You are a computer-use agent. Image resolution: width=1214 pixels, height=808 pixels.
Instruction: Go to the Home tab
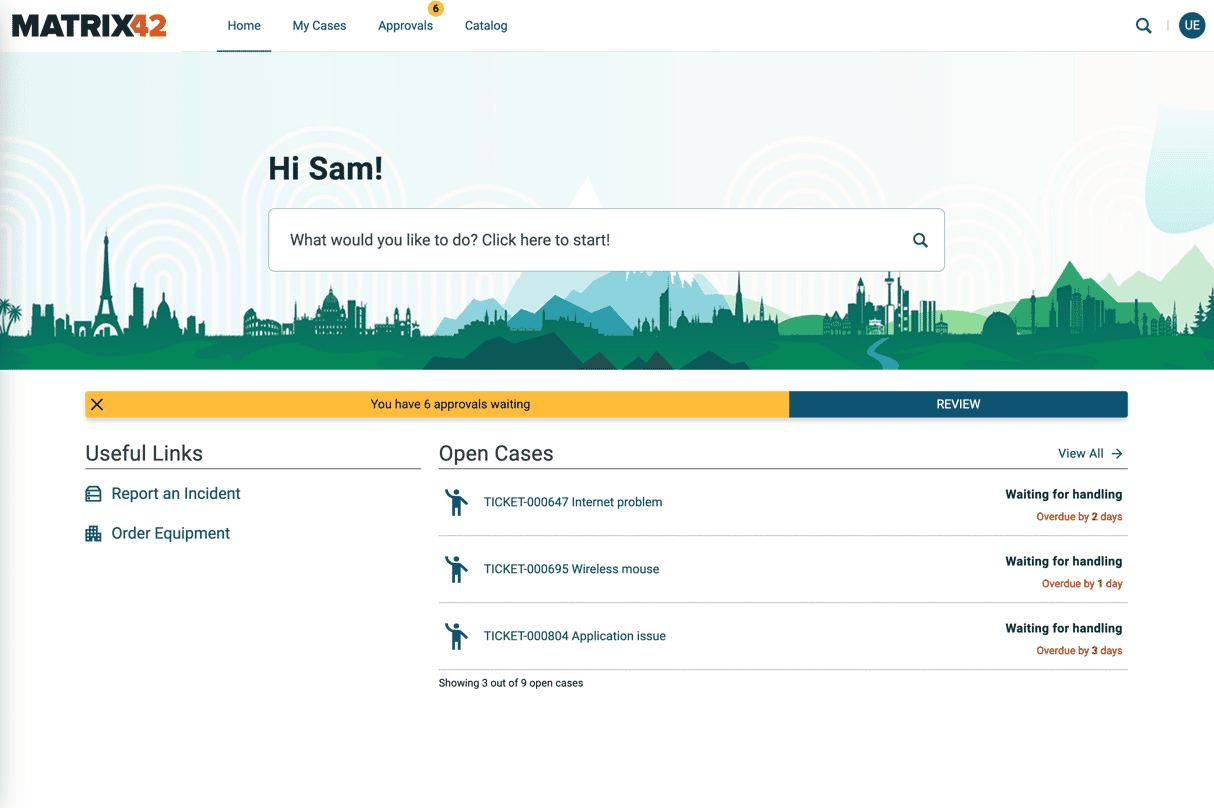pyautogui.click(x=244, y=26)
